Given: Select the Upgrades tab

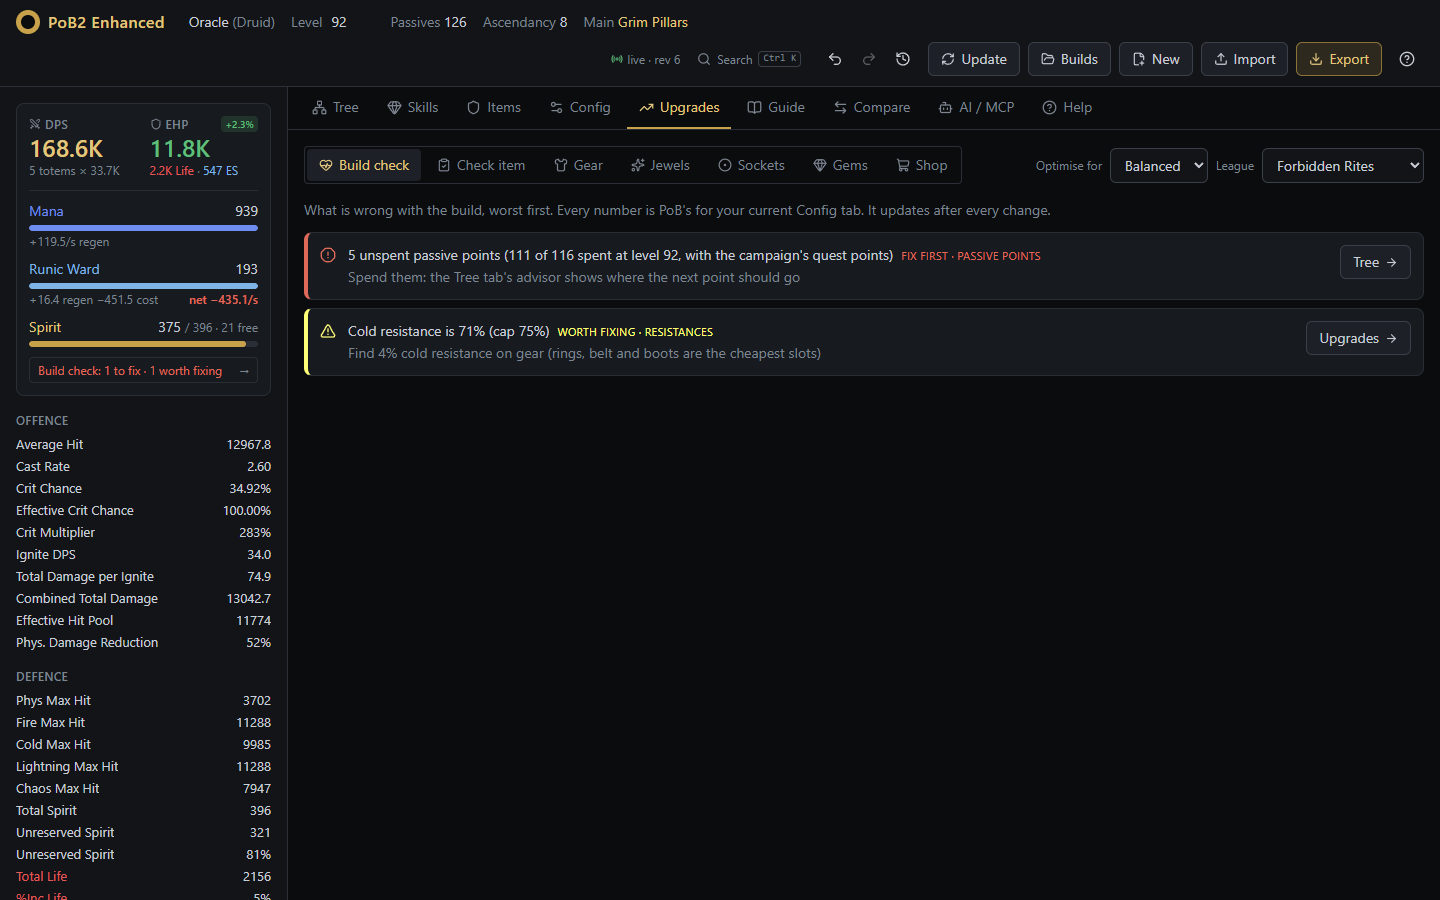Looking at the screenshot, I should click(679, 107).
